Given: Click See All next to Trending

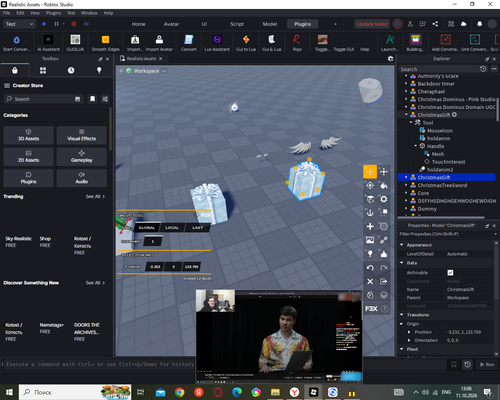Looking at the screenshot, I should pos(95,196).
